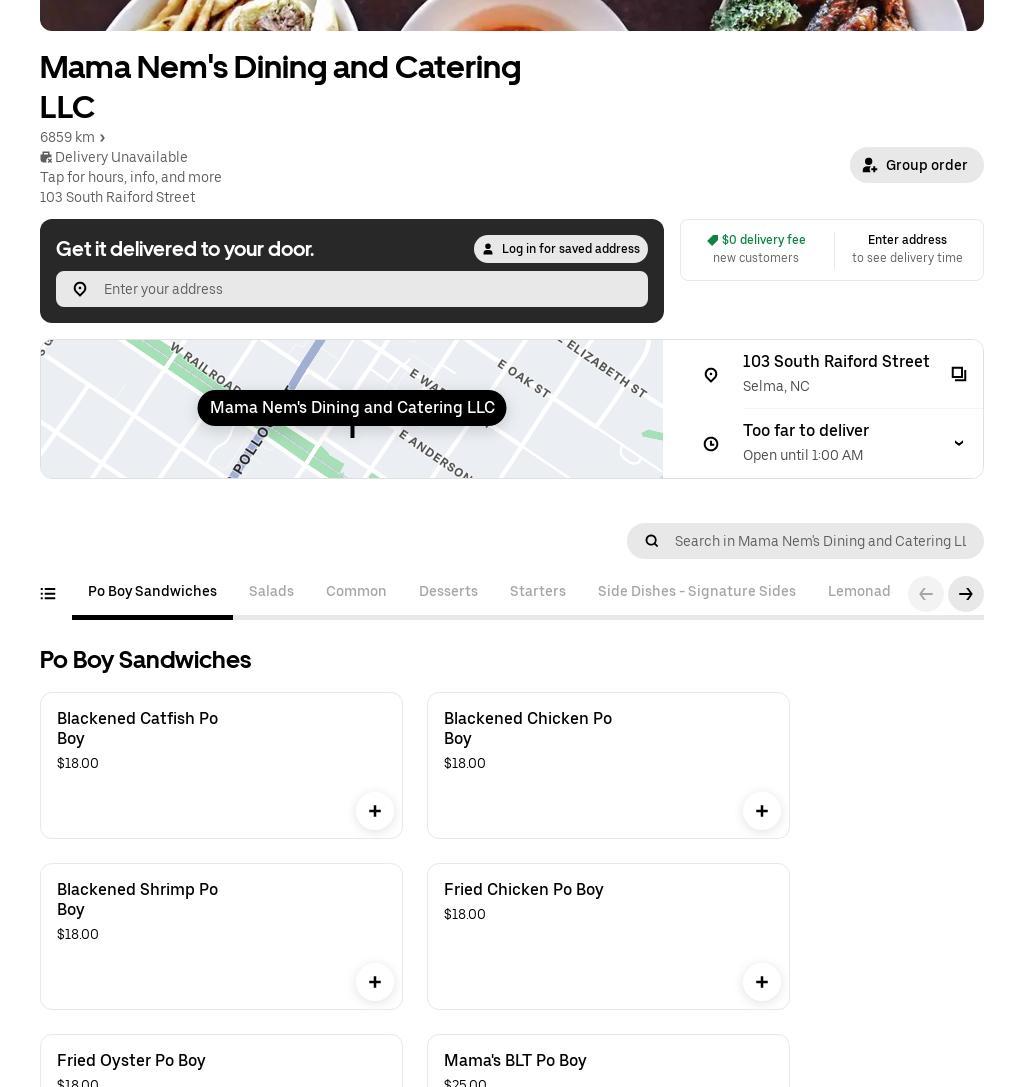Open the 6859 km distance chevron

102,138
